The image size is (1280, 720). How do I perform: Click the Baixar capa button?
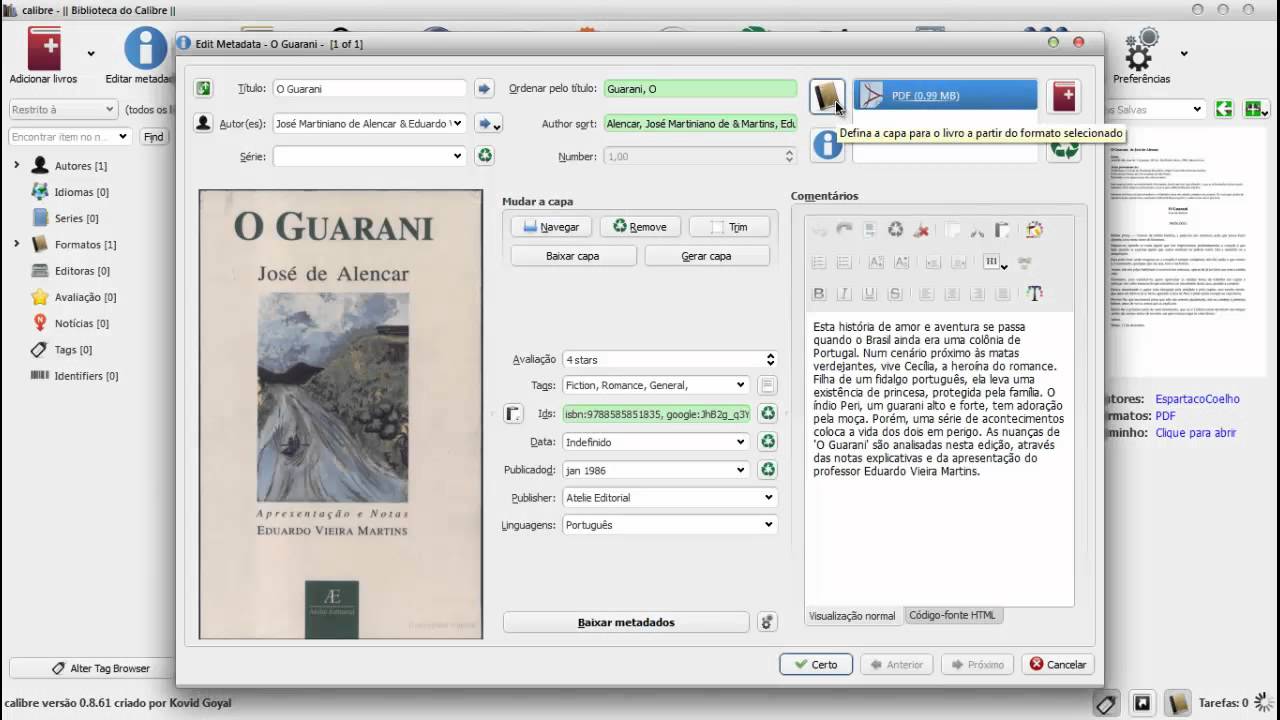(573, 256)
